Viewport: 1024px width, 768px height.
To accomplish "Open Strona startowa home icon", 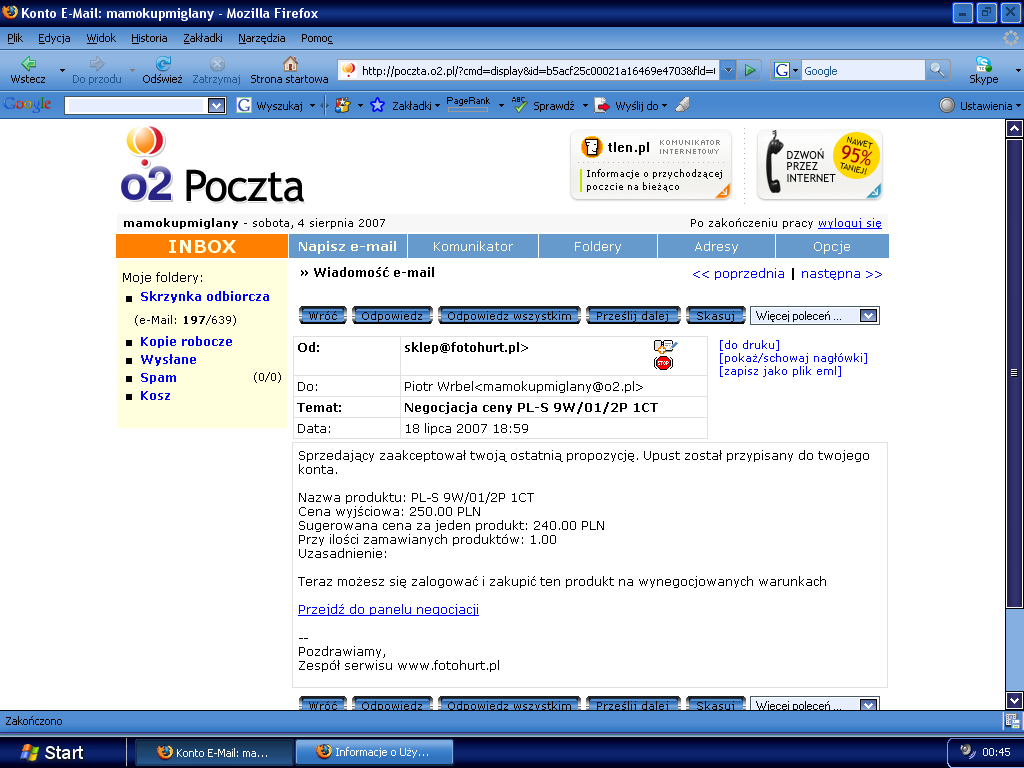I will (290, 63).
